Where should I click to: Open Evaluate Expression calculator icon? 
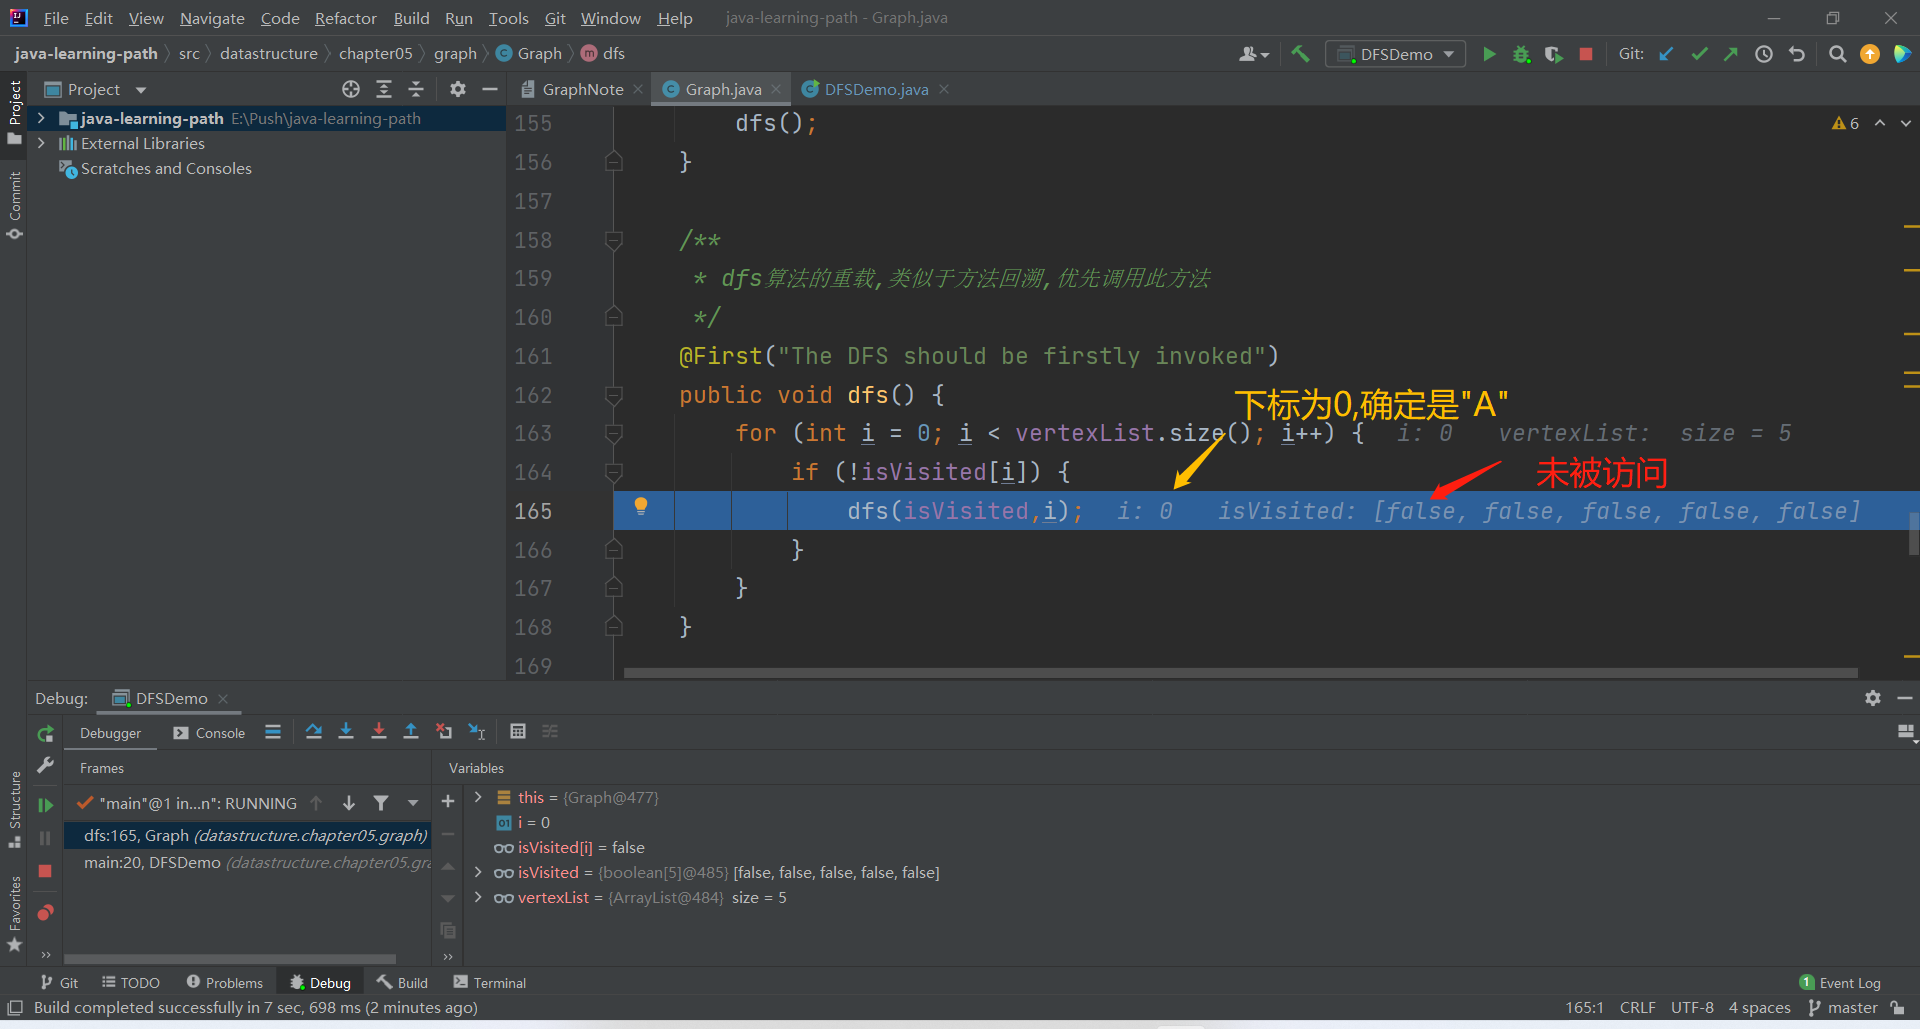click(518, 732)
